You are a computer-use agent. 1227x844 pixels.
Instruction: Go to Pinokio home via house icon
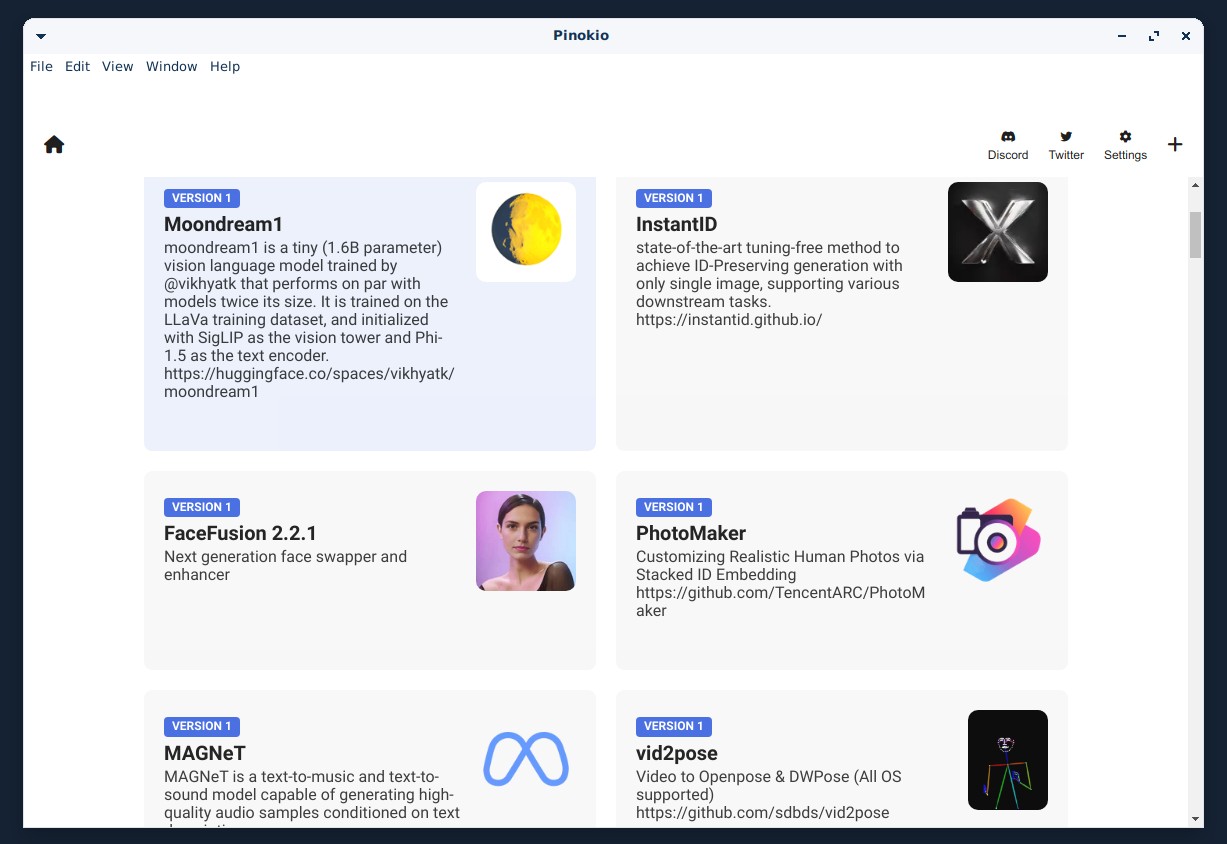[54, 145]
